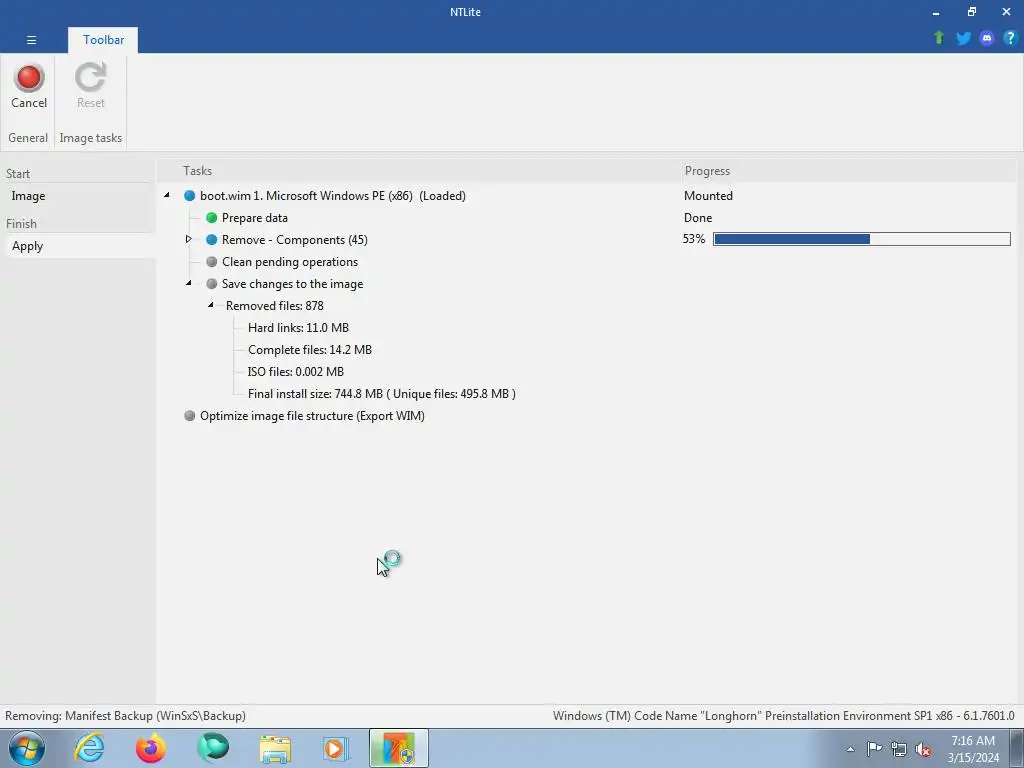Select Optimize image file structure (Export WIM)
Image resolution: width=1024 pixels, height=768 pixels.
[312, 416]
